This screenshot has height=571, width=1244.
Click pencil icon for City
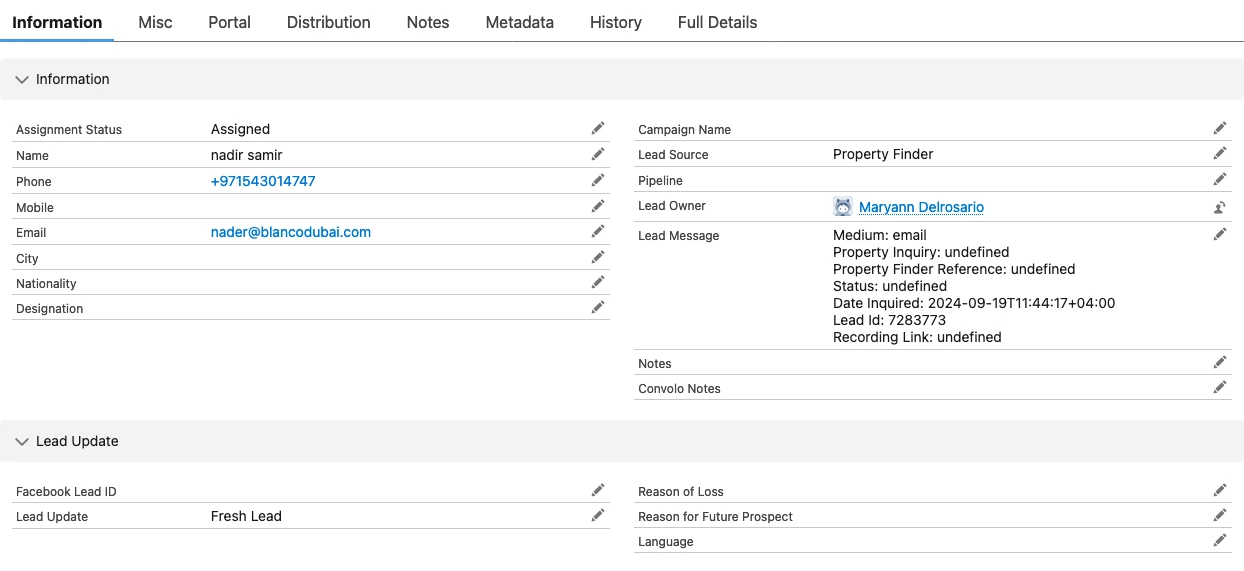click(x=598, y=257)
